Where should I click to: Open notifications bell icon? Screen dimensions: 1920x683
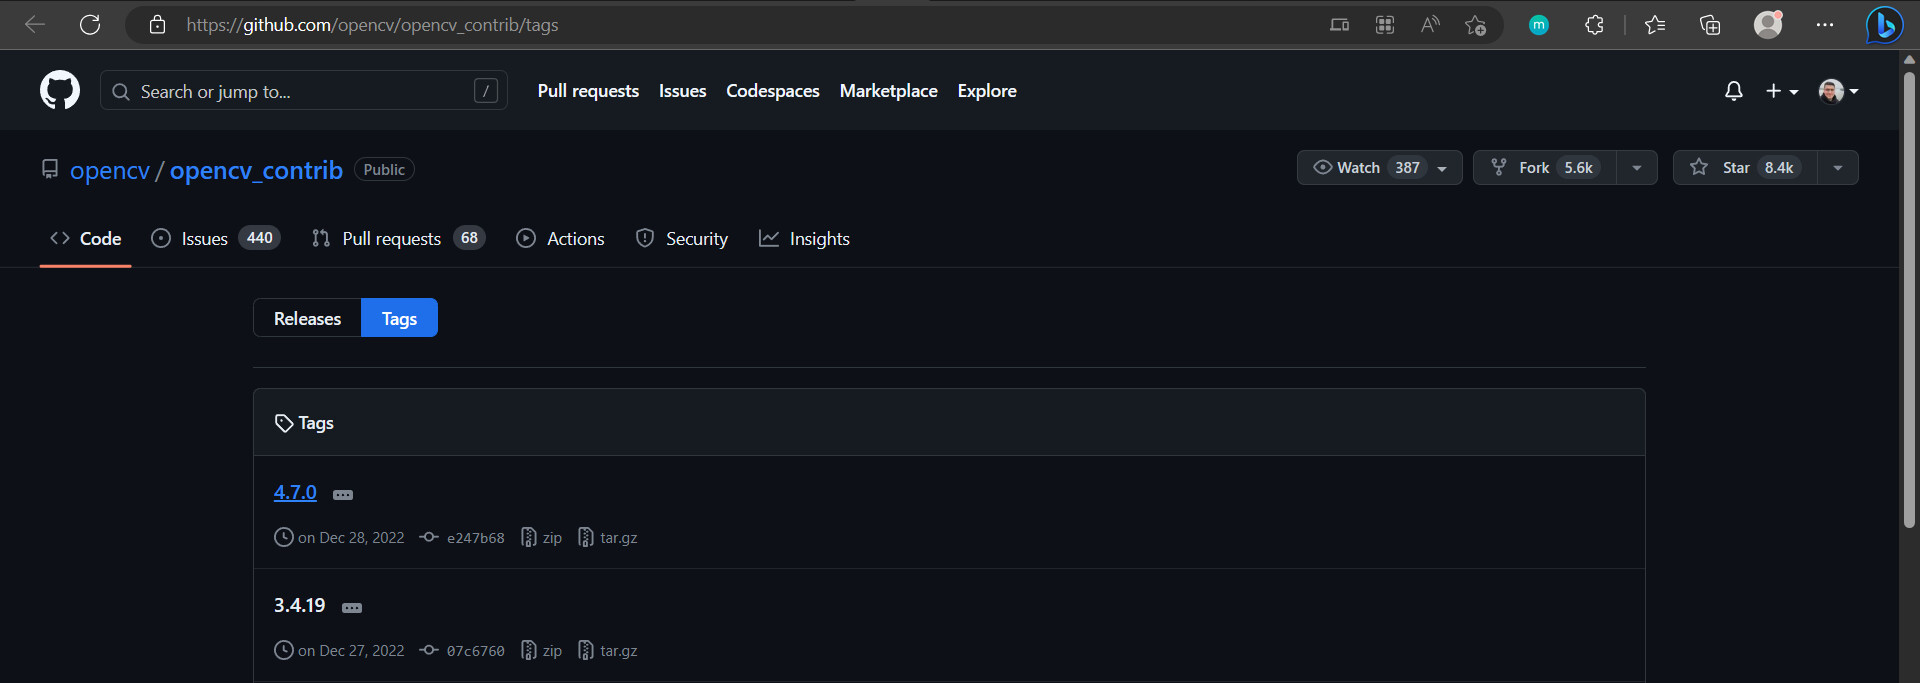tap(1734, 91)
